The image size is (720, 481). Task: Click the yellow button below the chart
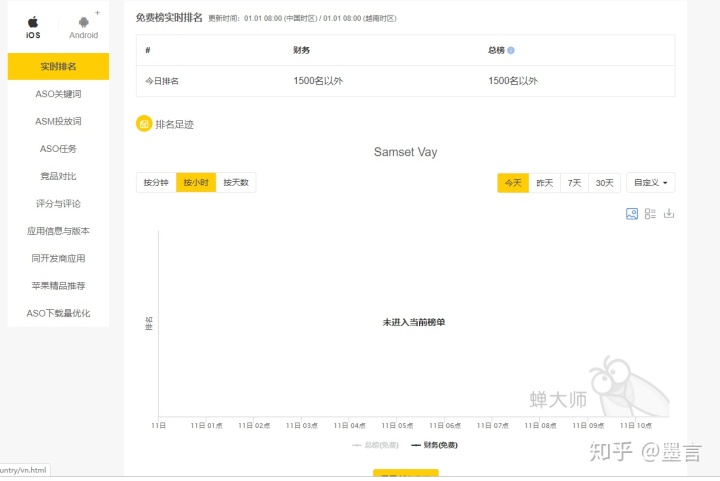point(405,473)
